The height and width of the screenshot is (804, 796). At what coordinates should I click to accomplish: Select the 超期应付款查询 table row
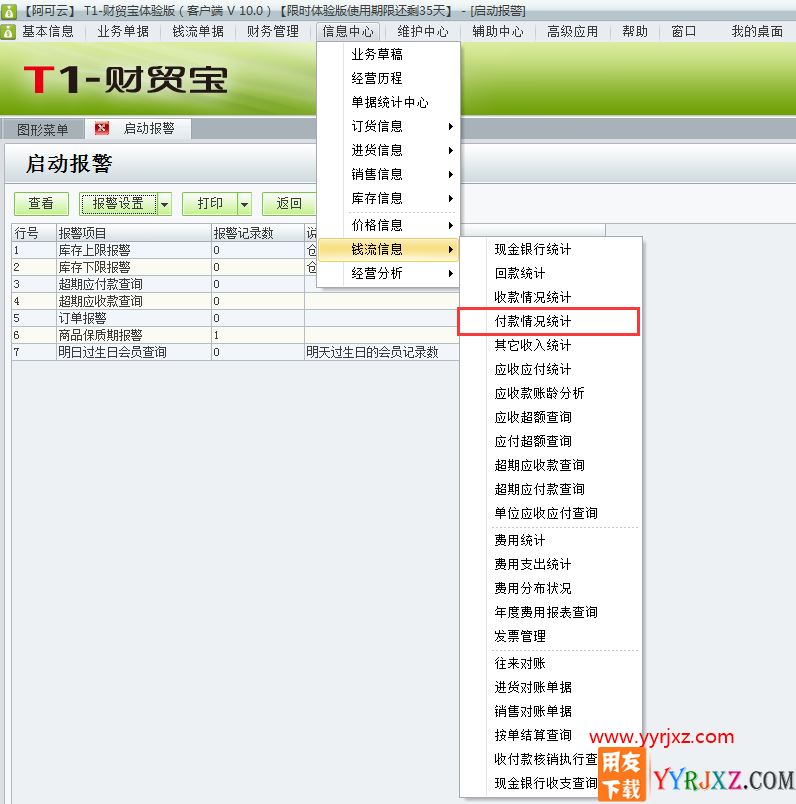235,284
